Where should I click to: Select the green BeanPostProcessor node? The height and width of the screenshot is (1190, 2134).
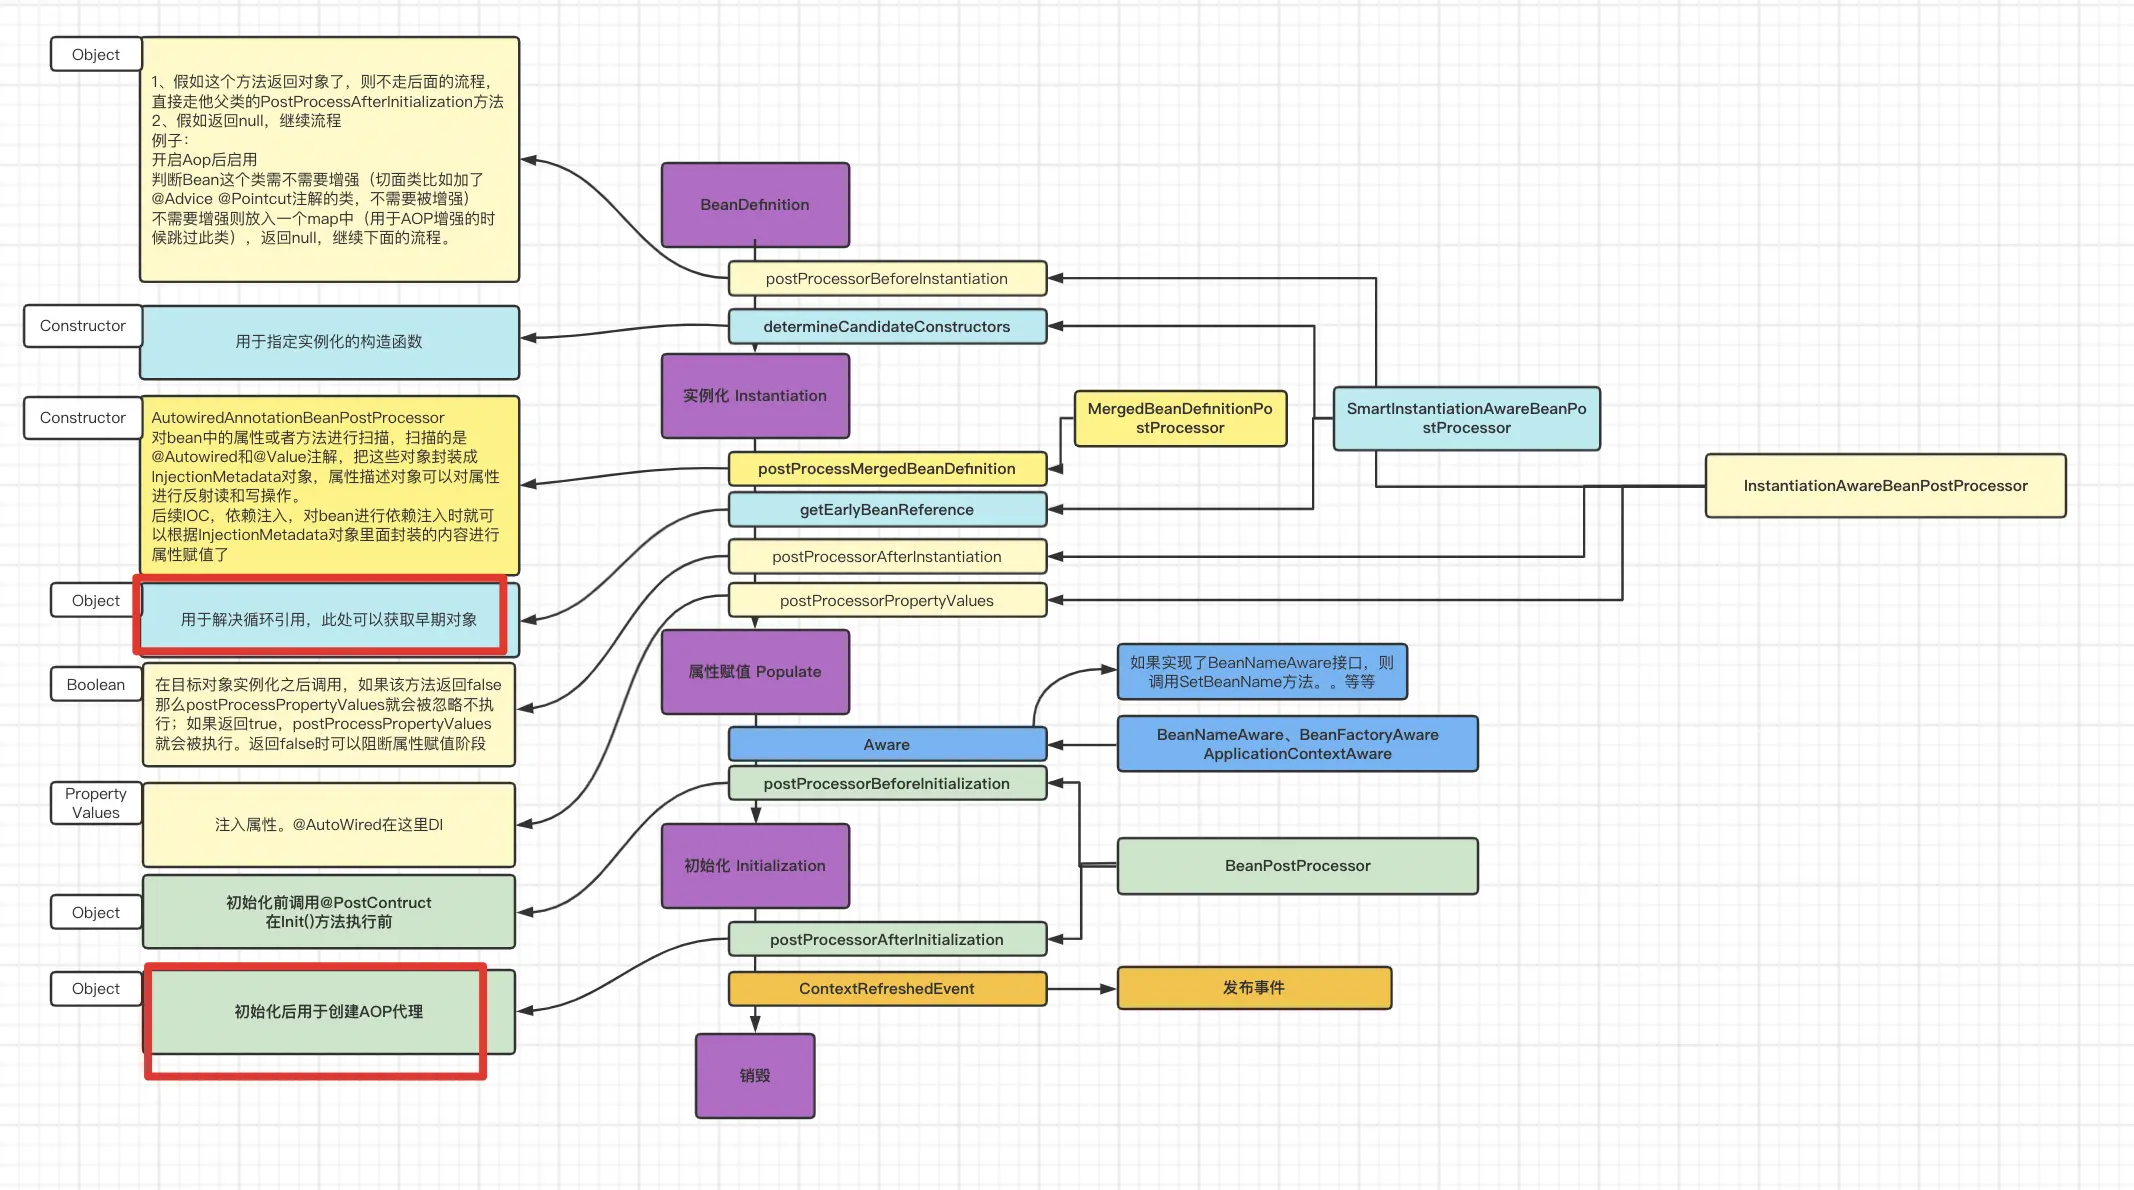(1297, 866)
